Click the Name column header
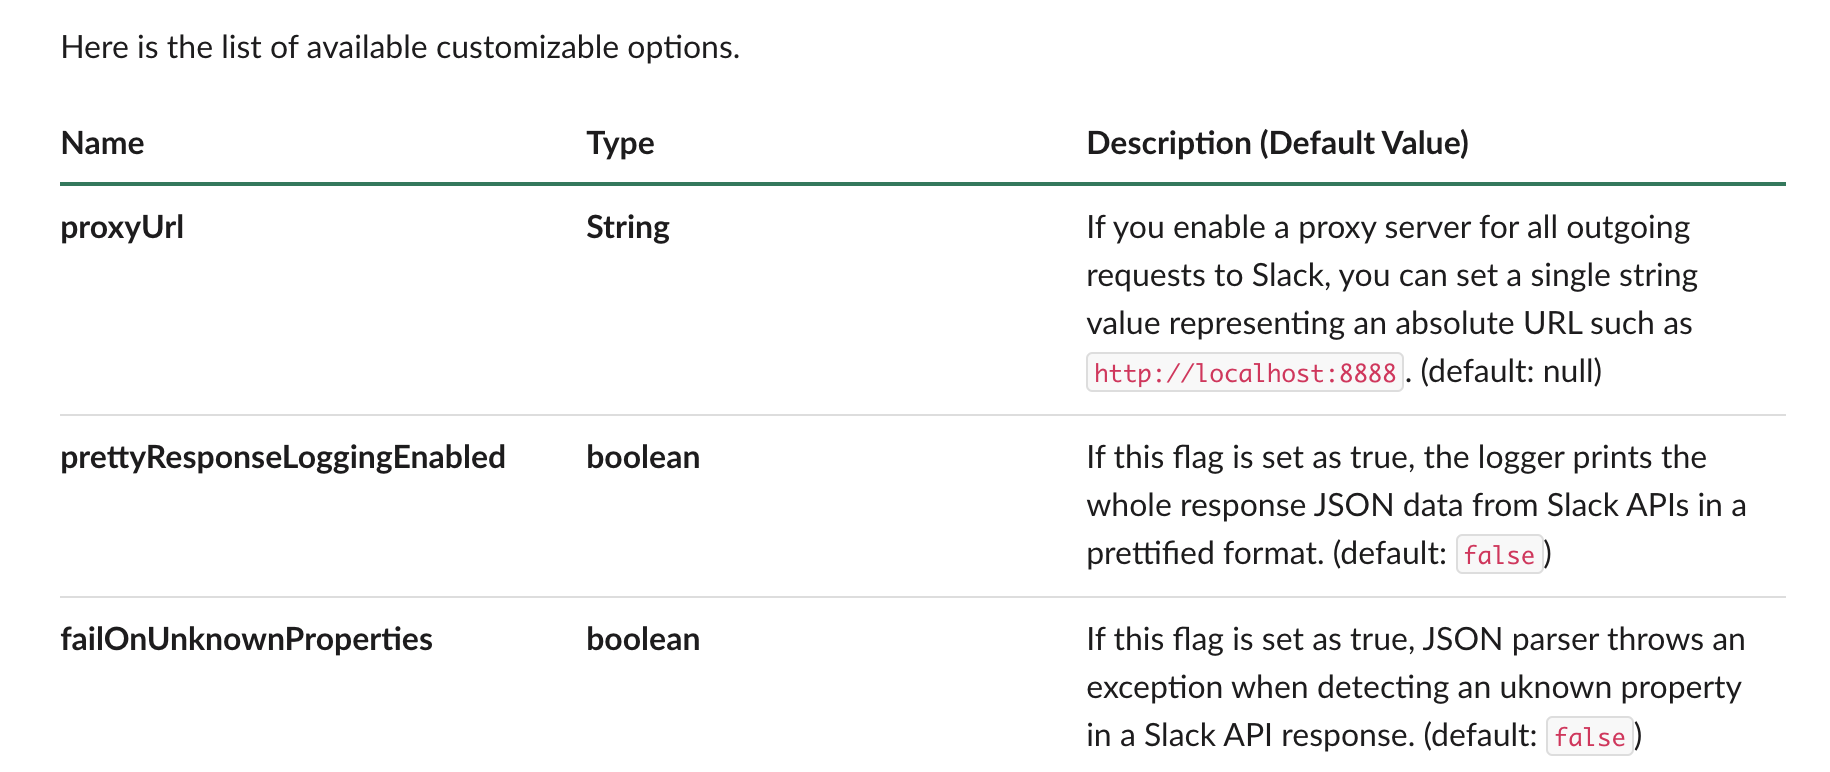This screenshot has width=1830, height=772. click(x=102, y=143)
